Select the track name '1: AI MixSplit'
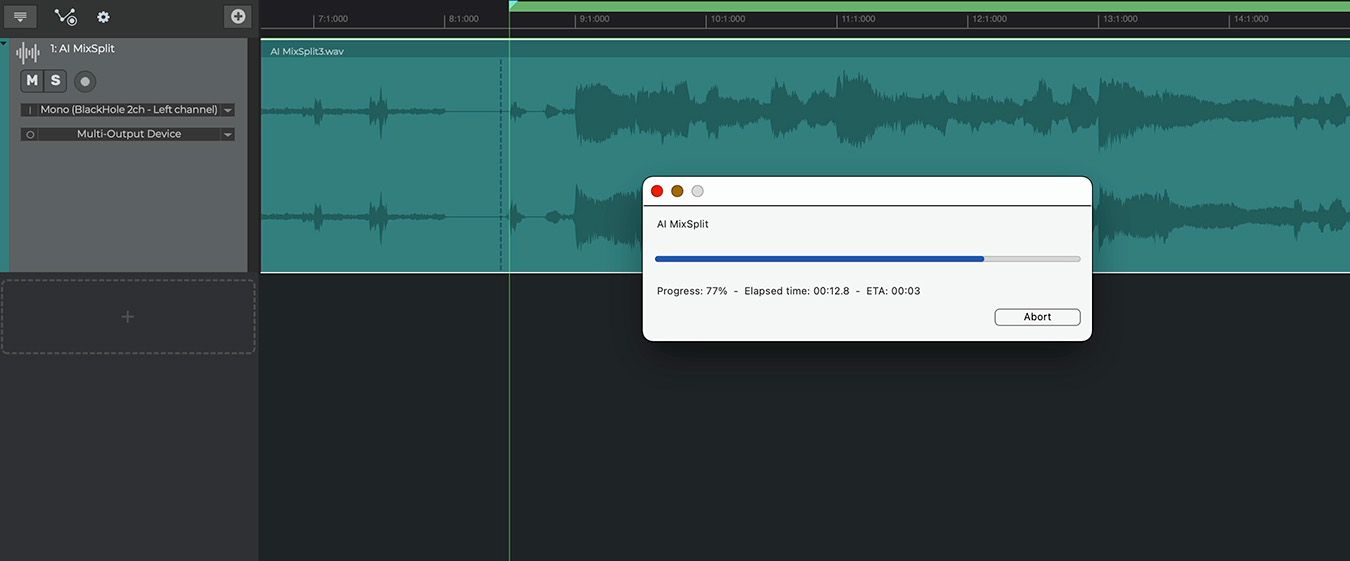Image resolution: width=1350 pixels, height=561 pixels. point(82,48)
